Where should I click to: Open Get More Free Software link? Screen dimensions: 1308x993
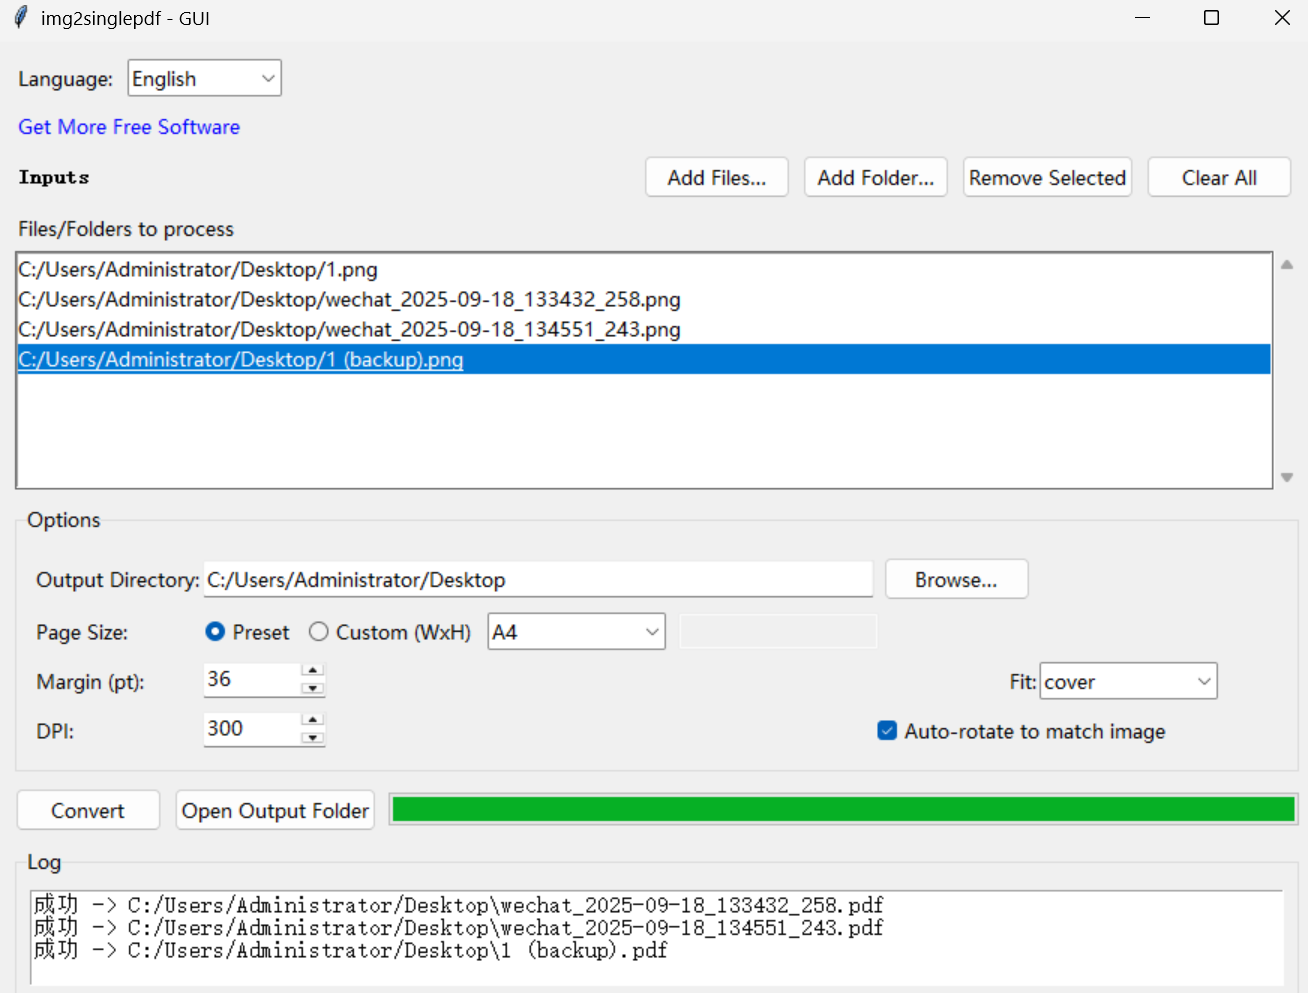[x=129, y=127]
